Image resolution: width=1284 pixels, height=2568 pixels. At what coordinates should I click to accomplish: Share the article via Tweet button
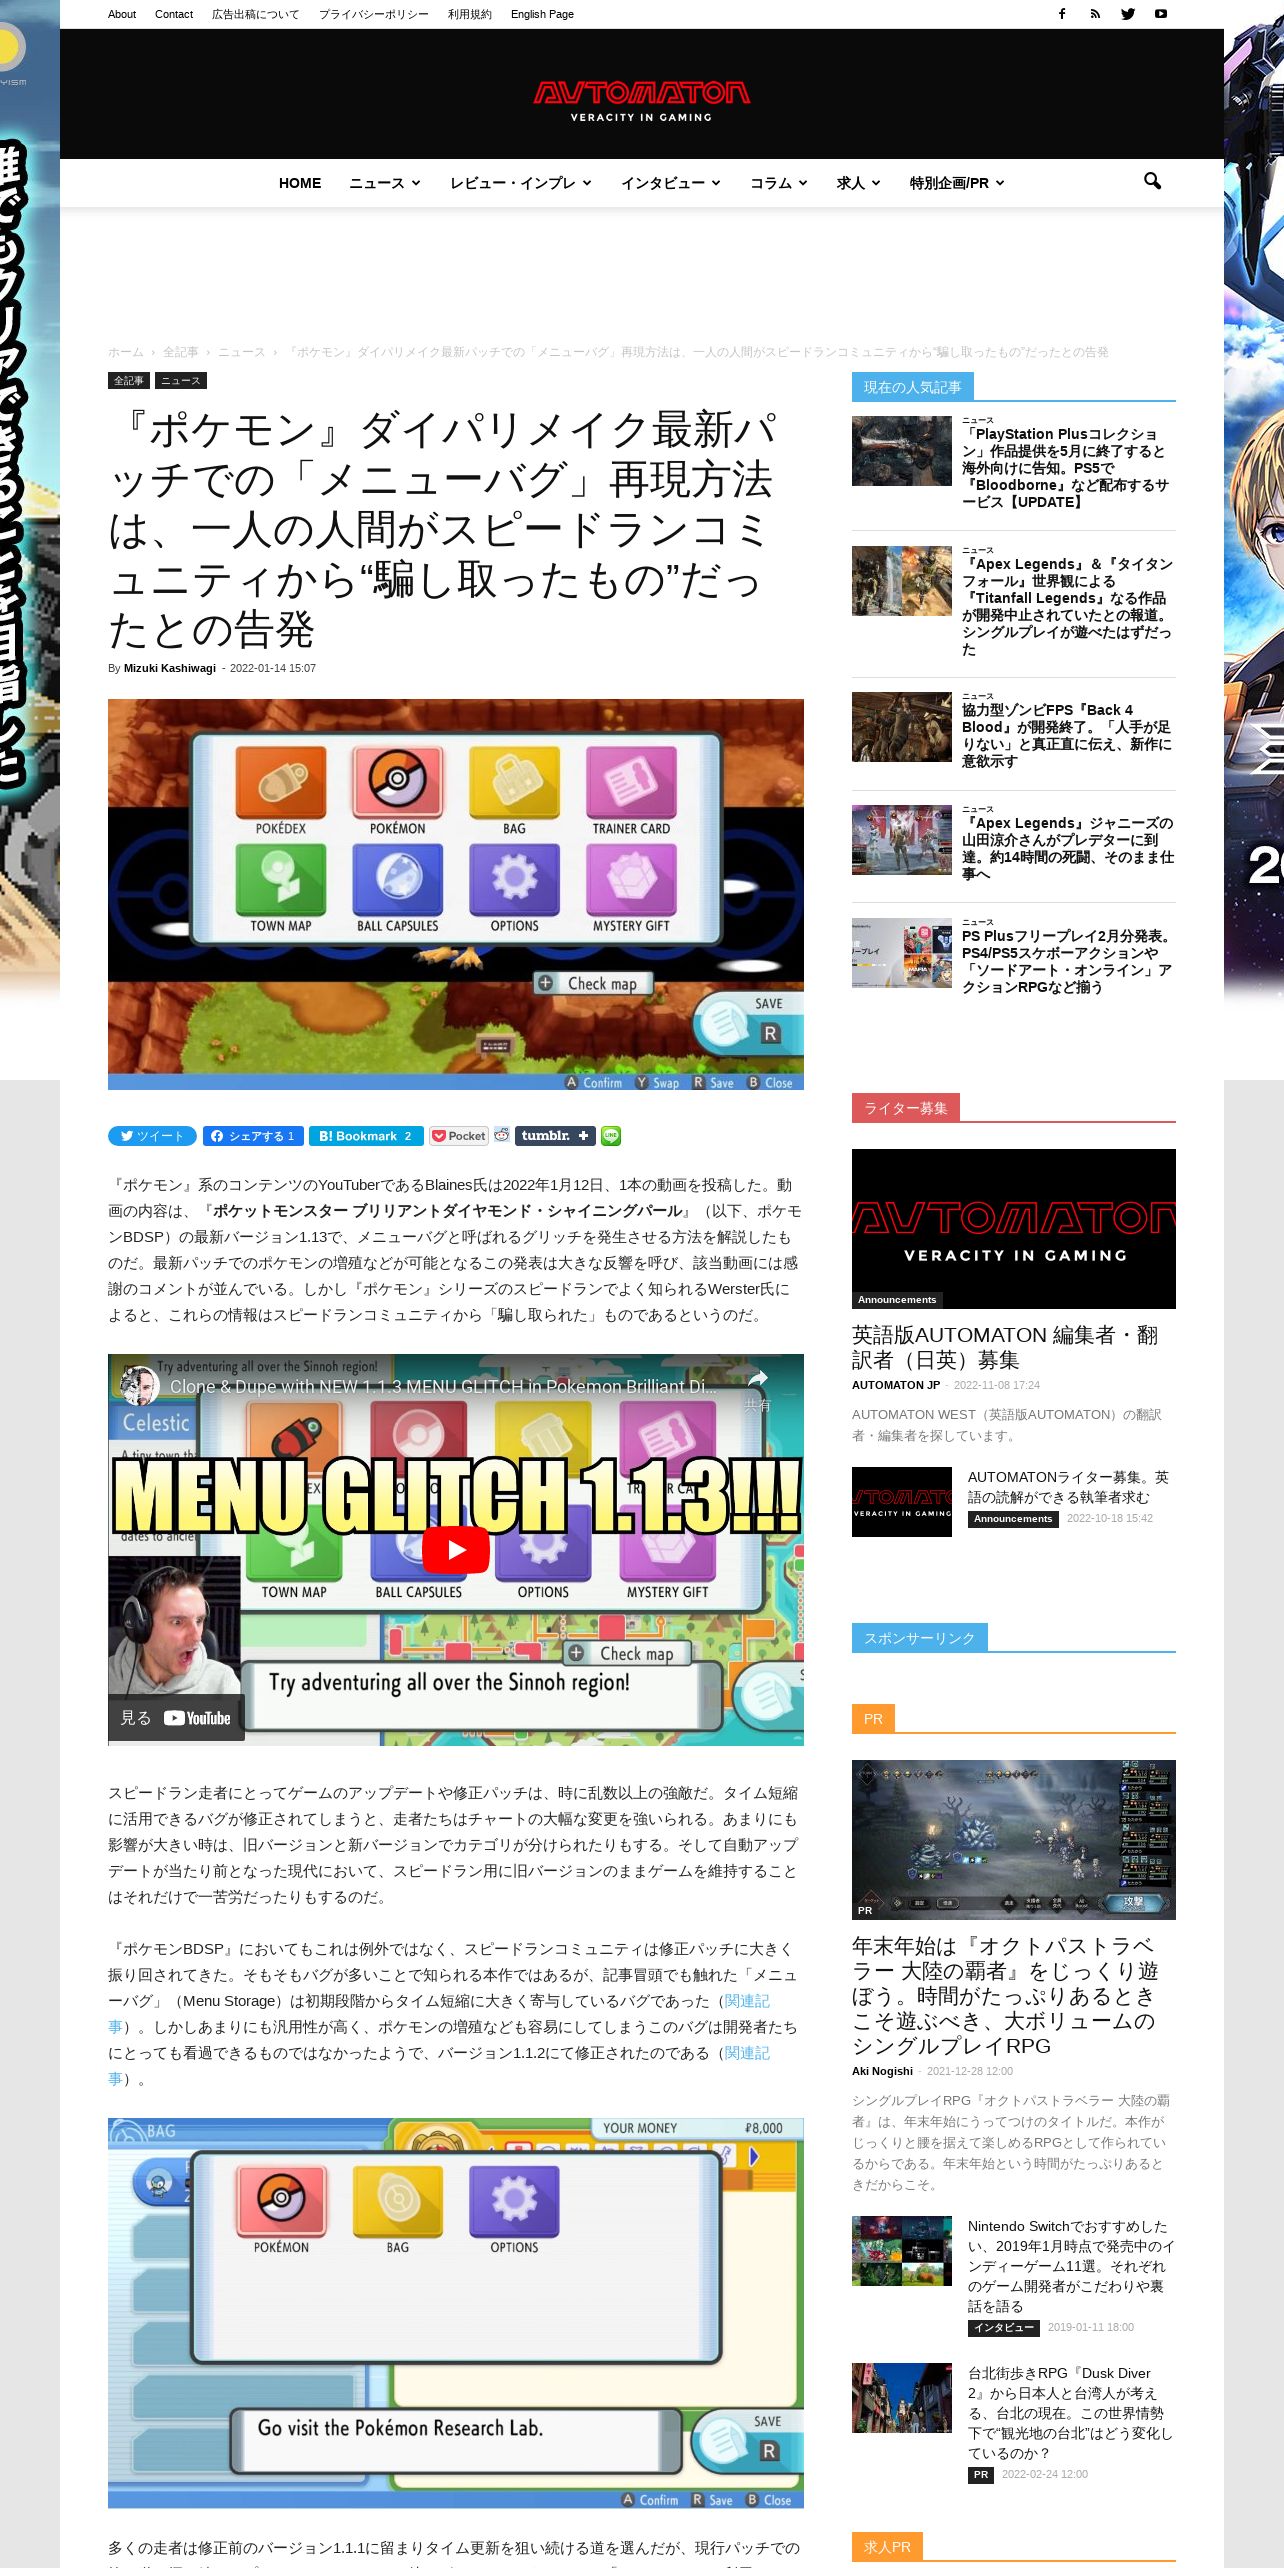coord(152,1136)
